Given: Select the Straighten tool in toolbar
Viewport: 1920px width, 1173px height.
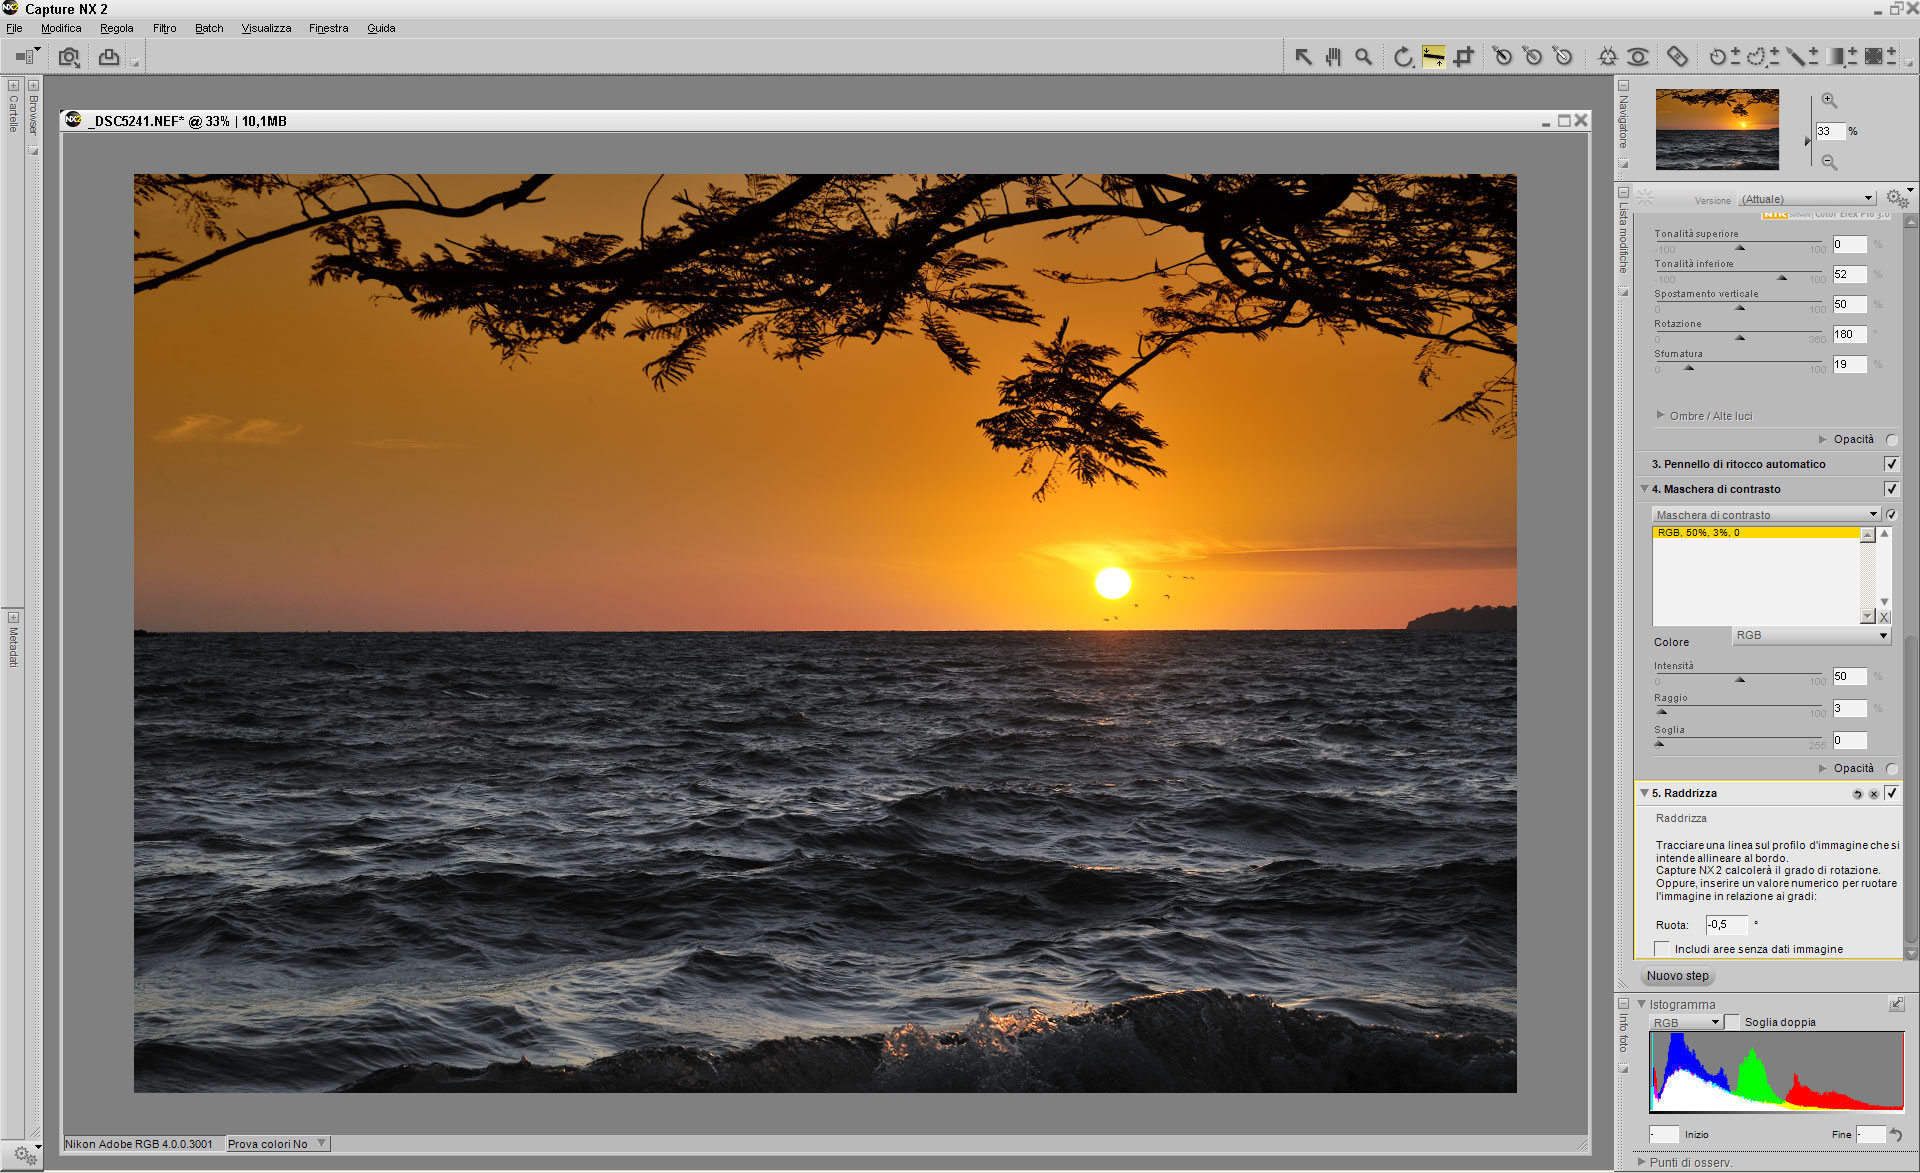Looking at the screenshot, I should [x=1433, y=57].
